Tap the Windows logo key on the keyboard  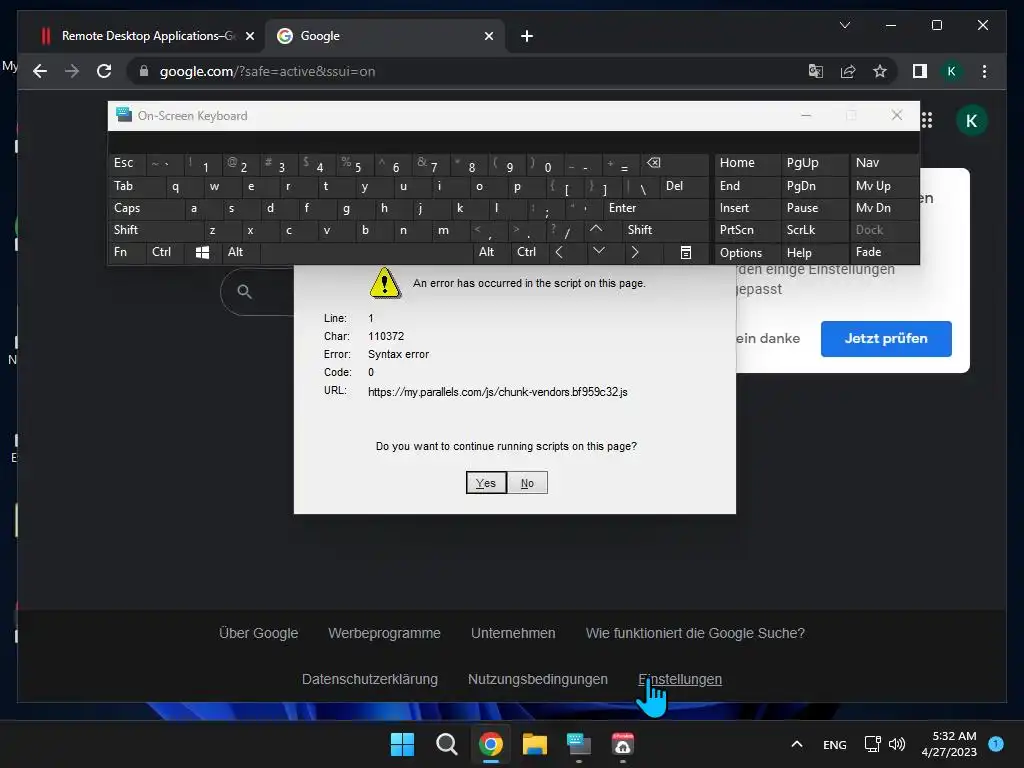coord(202,252)
